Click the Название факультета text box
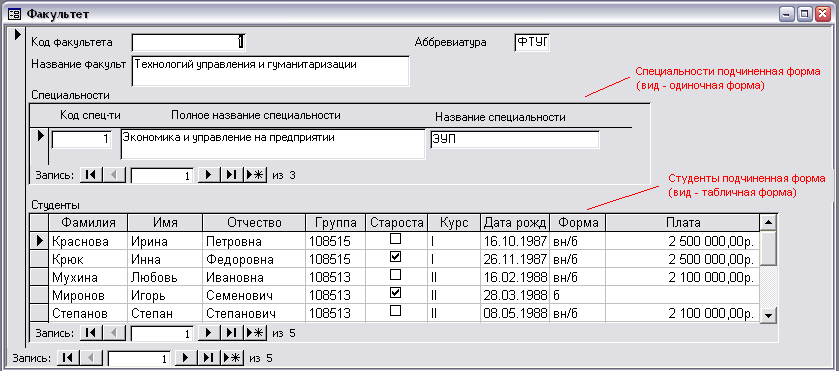 click(270, 71)
